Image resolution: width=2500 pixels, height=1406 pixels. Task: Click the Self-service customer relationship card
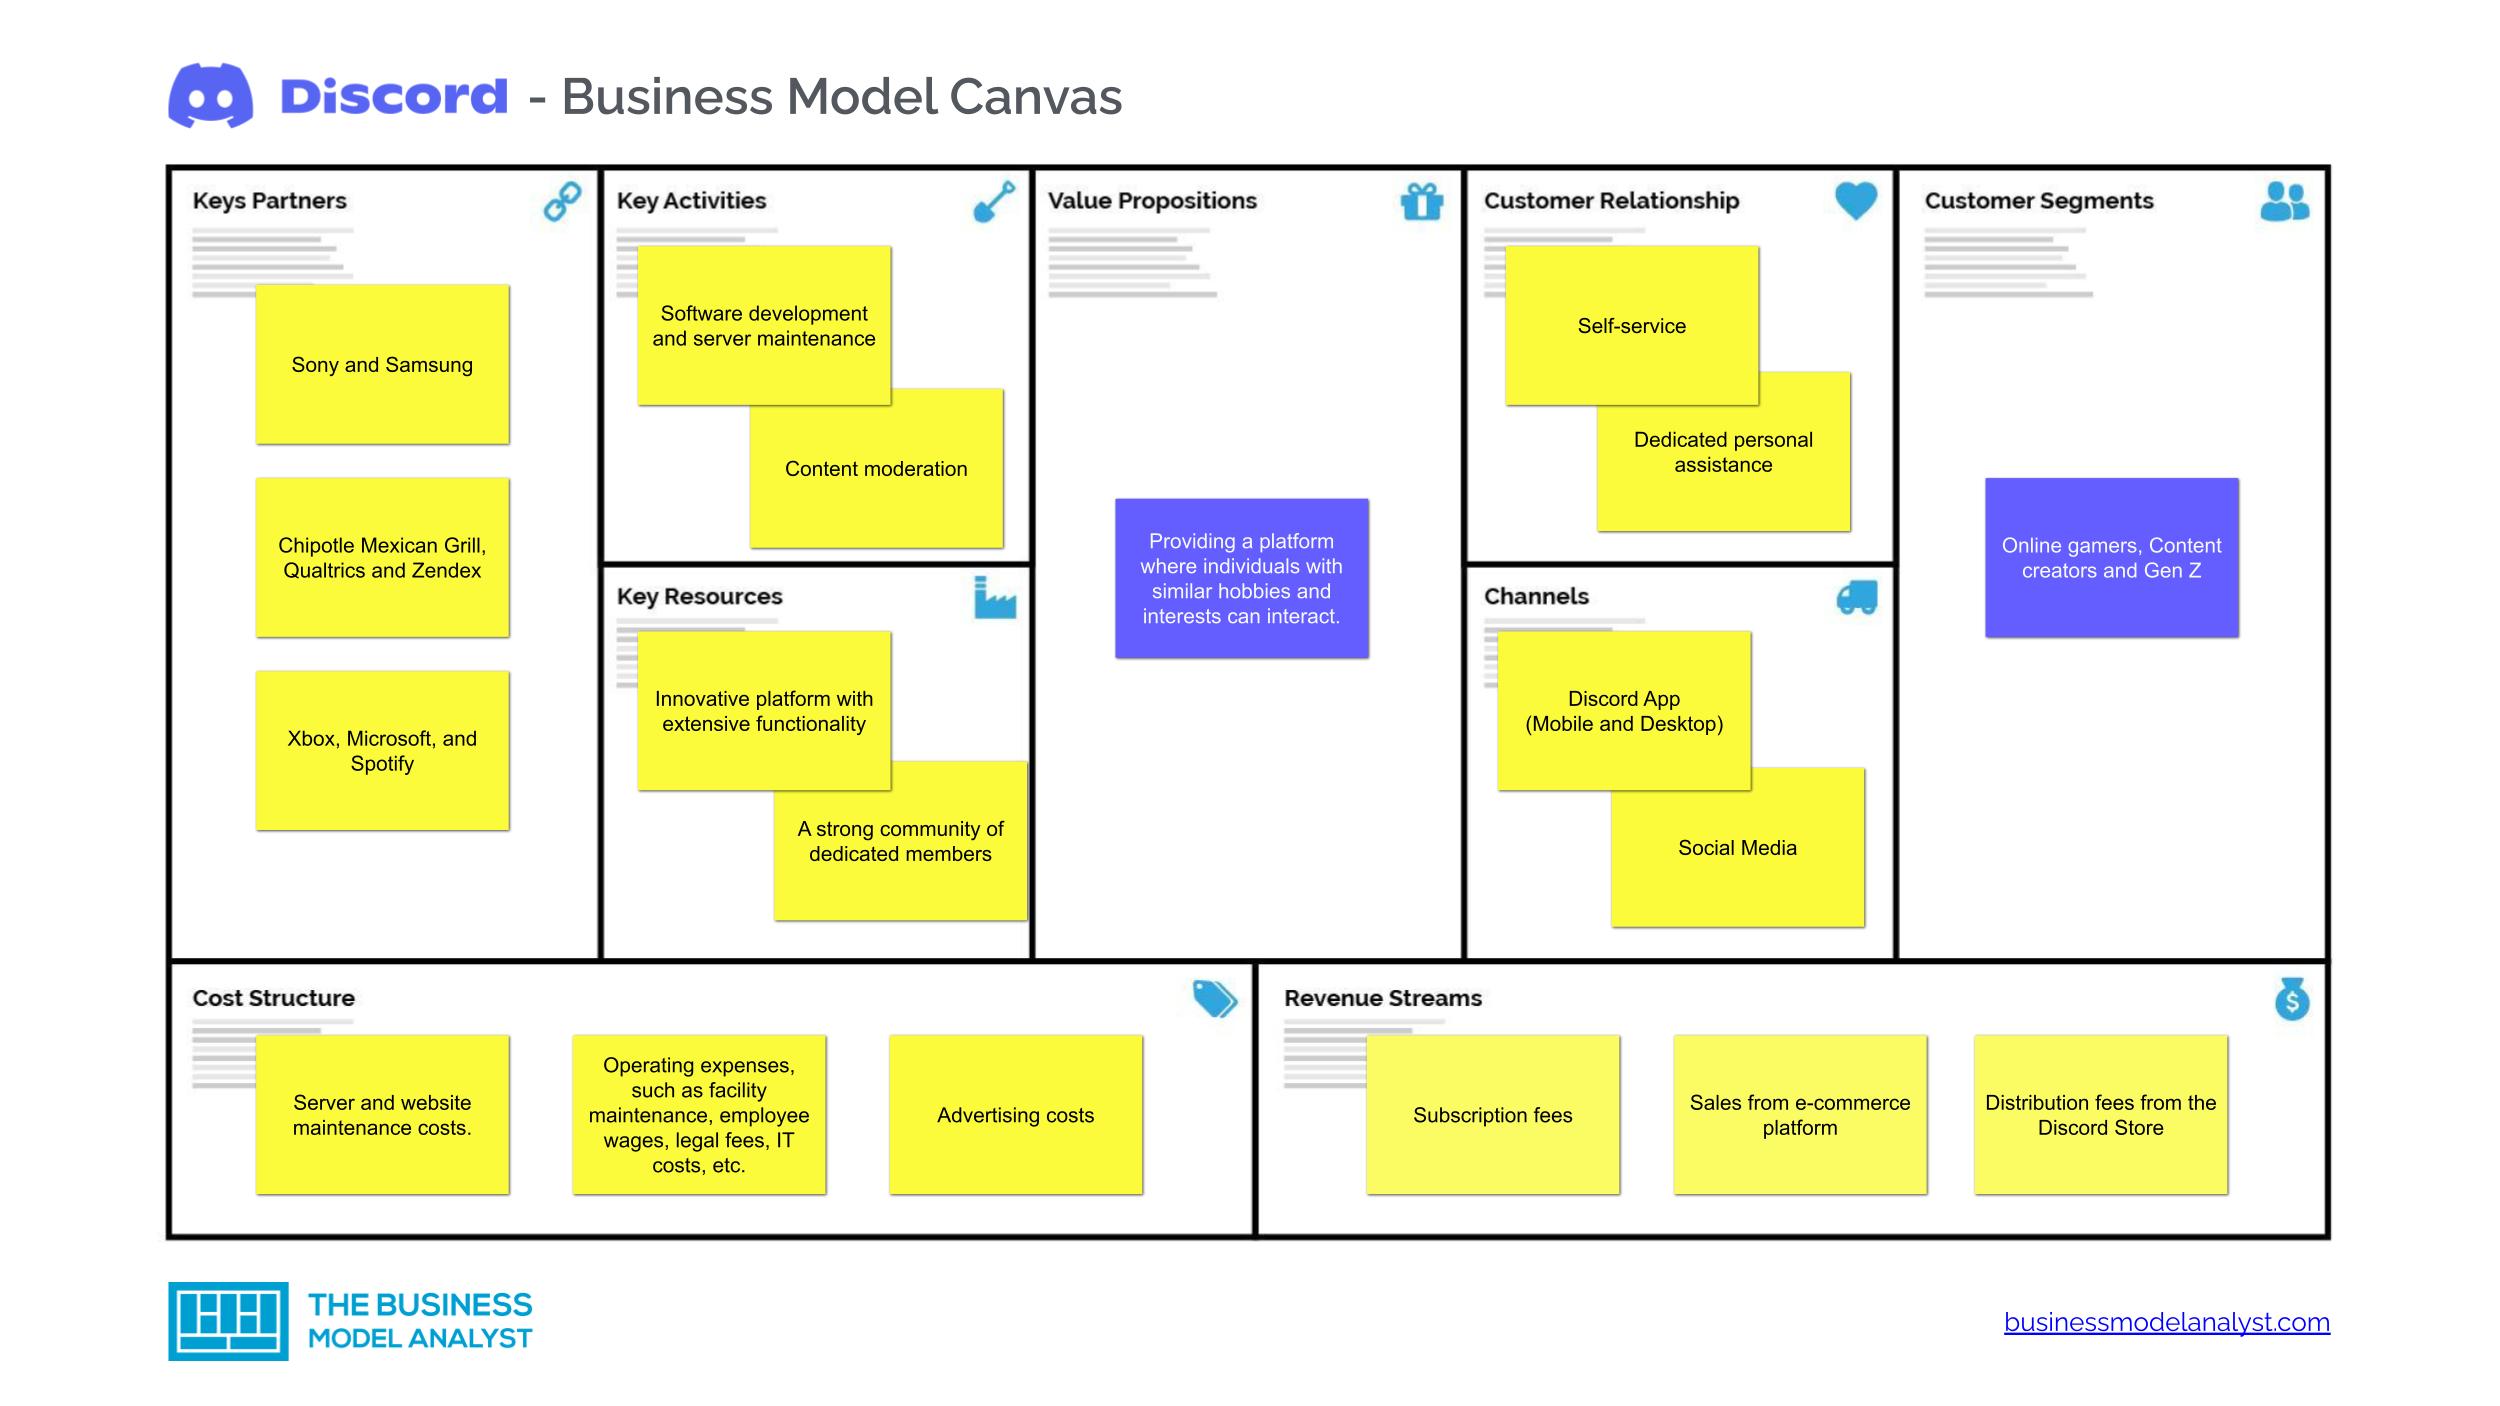(1631, 324)
